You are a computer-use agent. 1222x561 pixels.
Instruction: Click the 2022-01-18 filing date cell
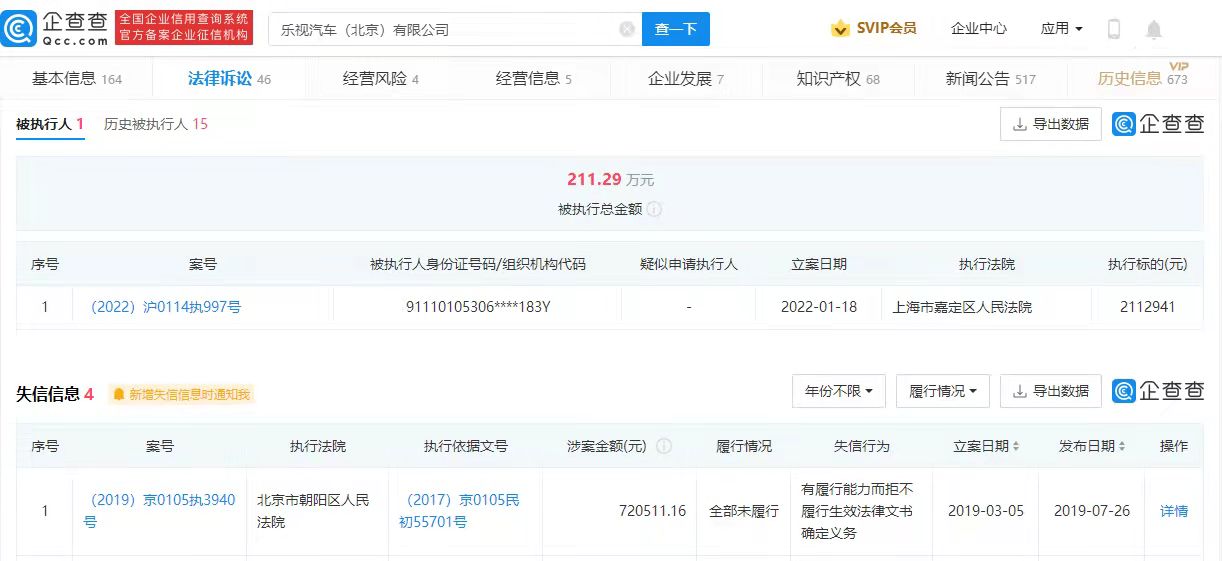(819, 307)
